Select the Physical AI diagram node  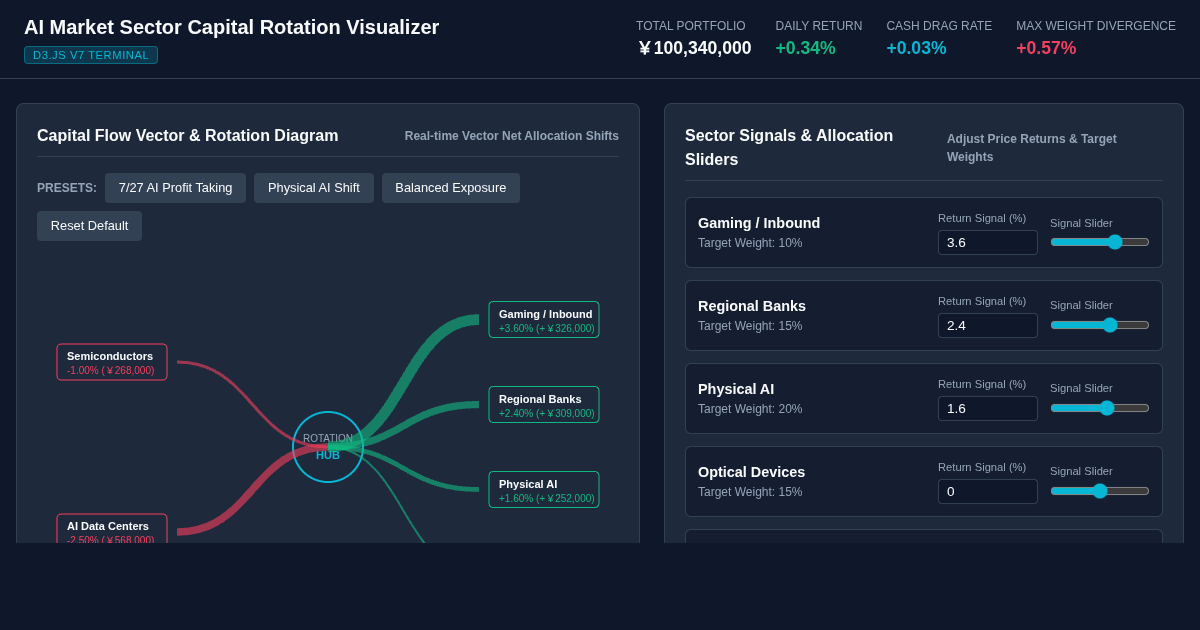coord(544,490)
